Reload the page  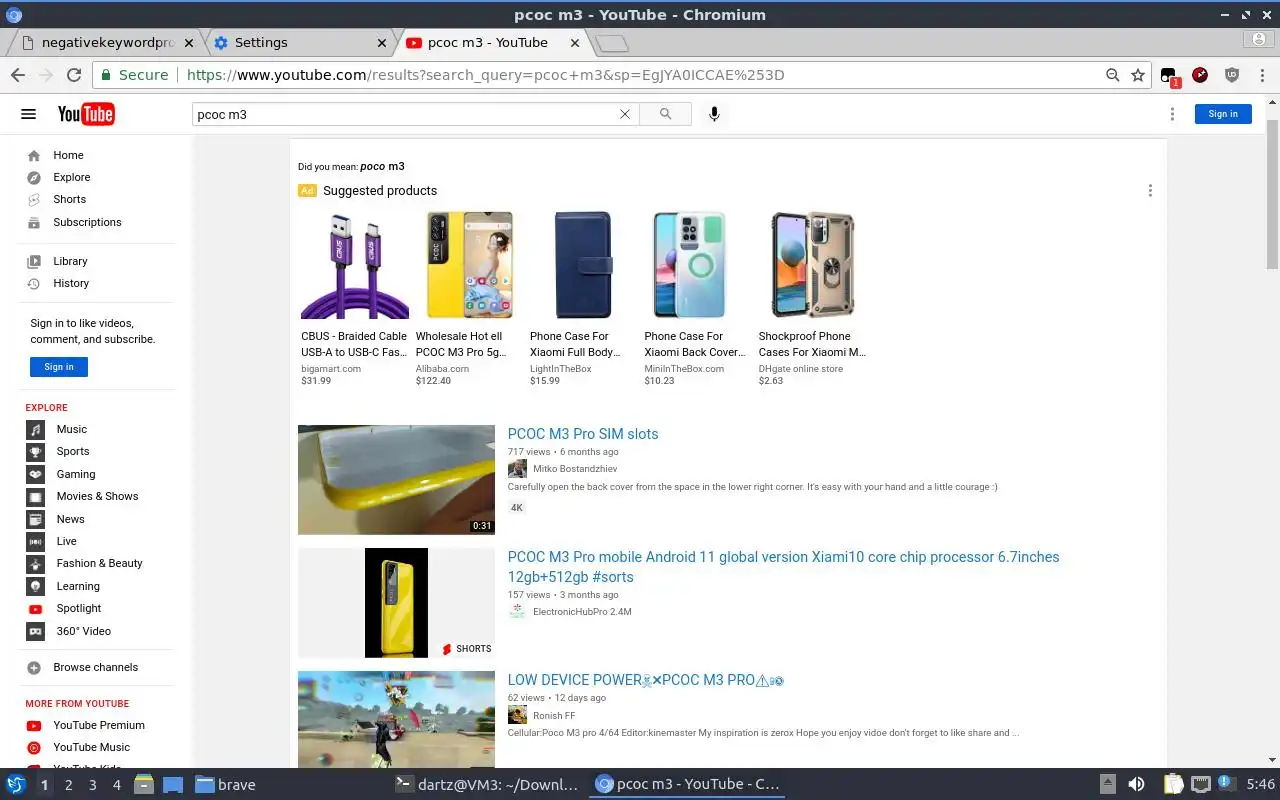pyautogui.click(x=73, y=75)
